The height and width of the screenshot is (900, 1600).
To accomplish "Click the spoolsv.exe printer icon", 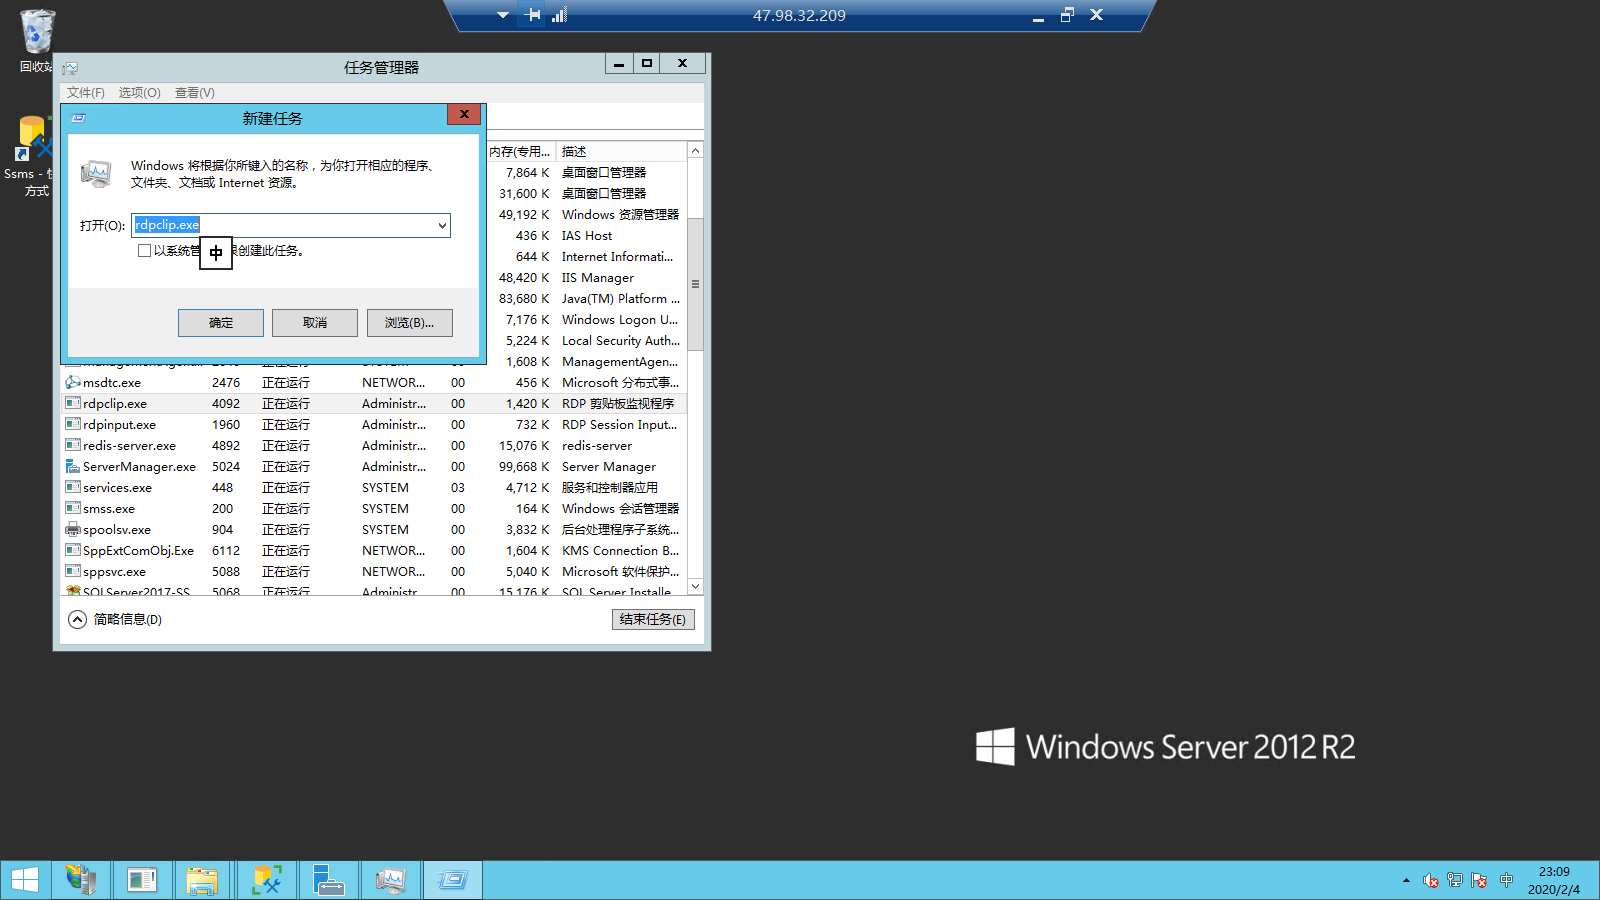I will point(72,529).
